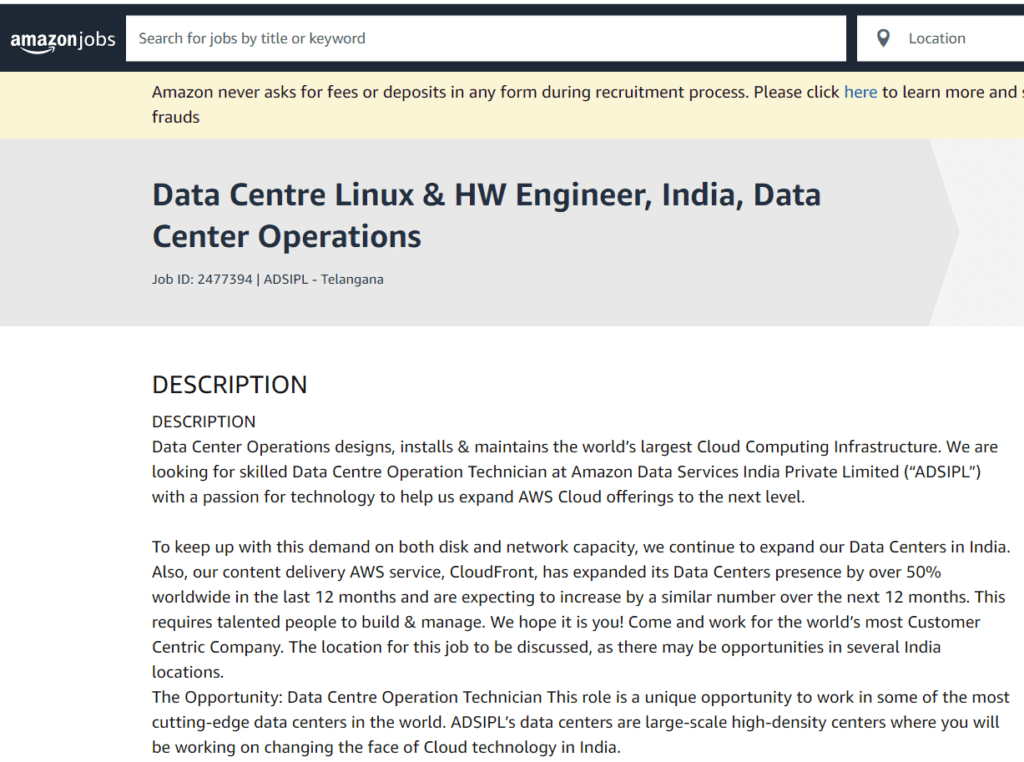
Task: Click the word 'frauds' in the banner
Action: 174,116
